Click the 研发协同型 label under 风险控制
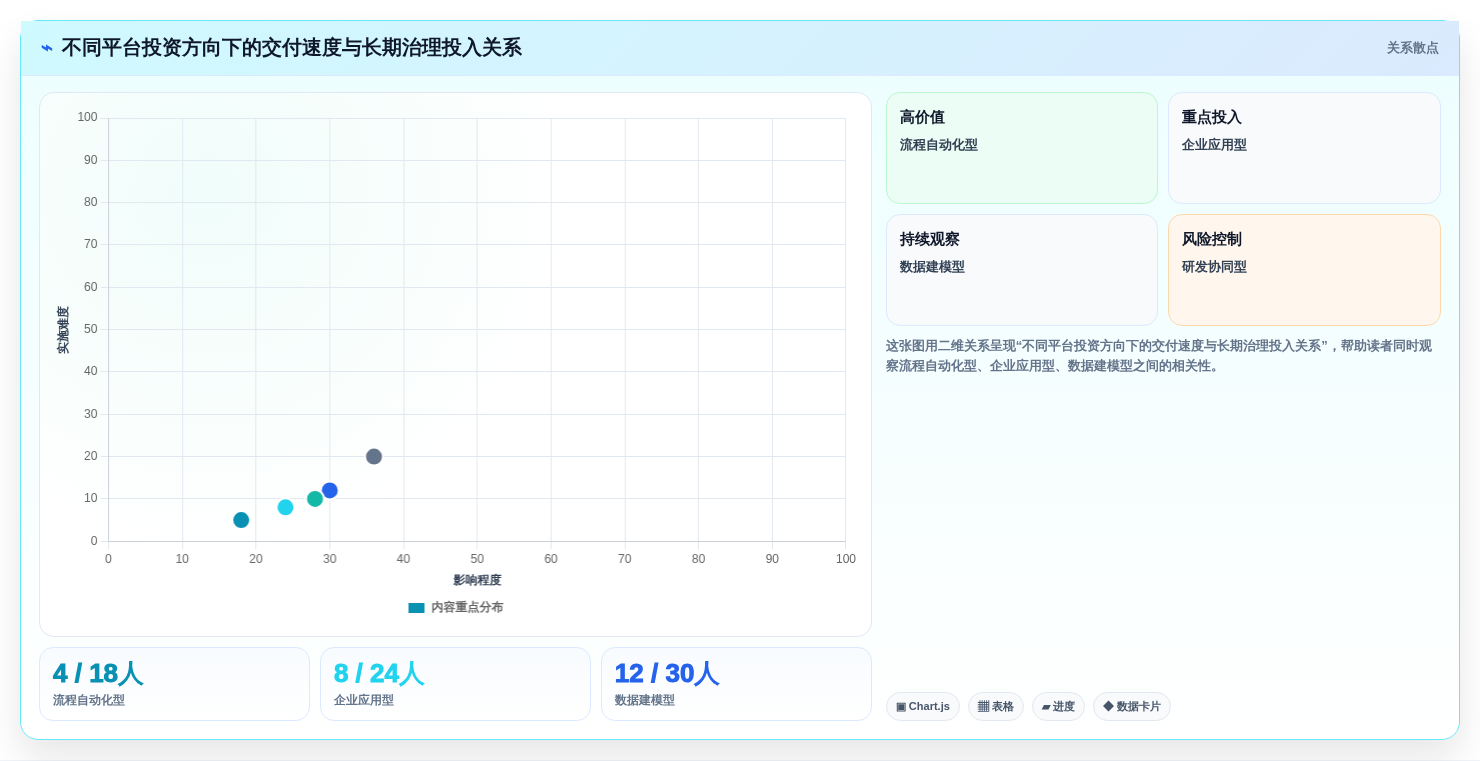The width and height of the screenshot is (1480, 761). 1214,267
